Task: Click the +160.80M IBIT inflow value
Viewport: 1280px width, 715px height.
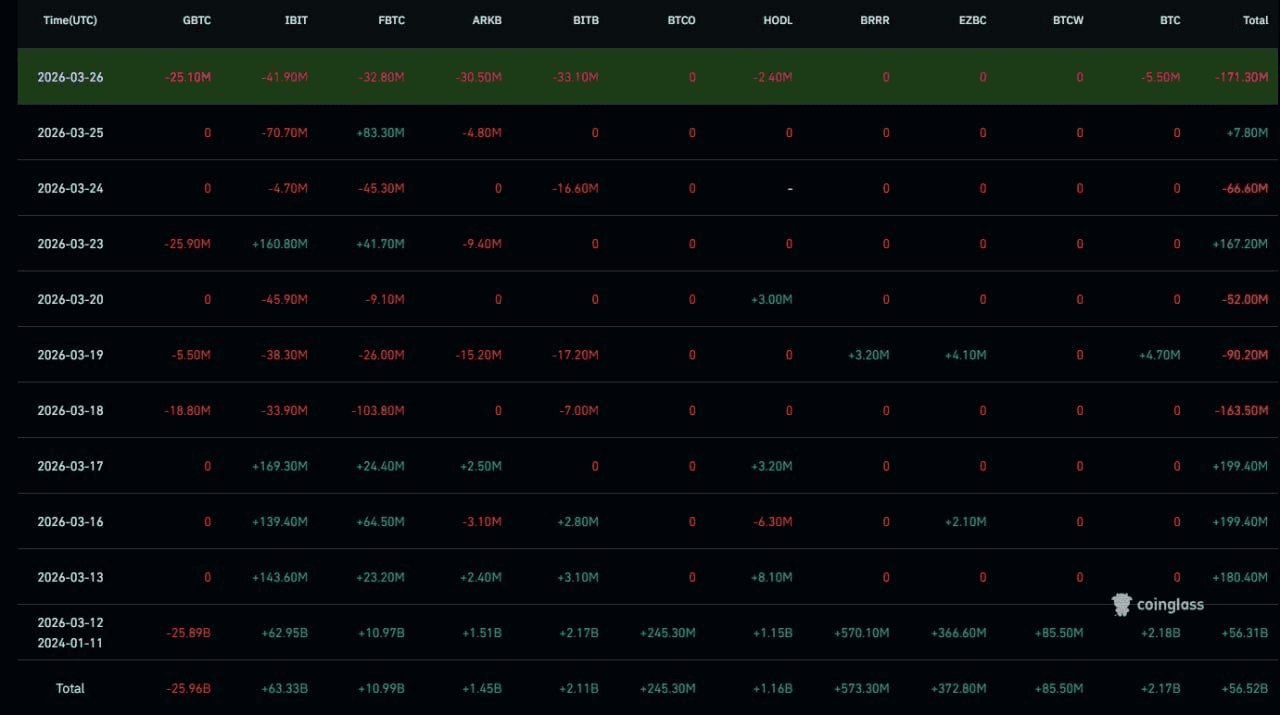Action: coord(280,244)
